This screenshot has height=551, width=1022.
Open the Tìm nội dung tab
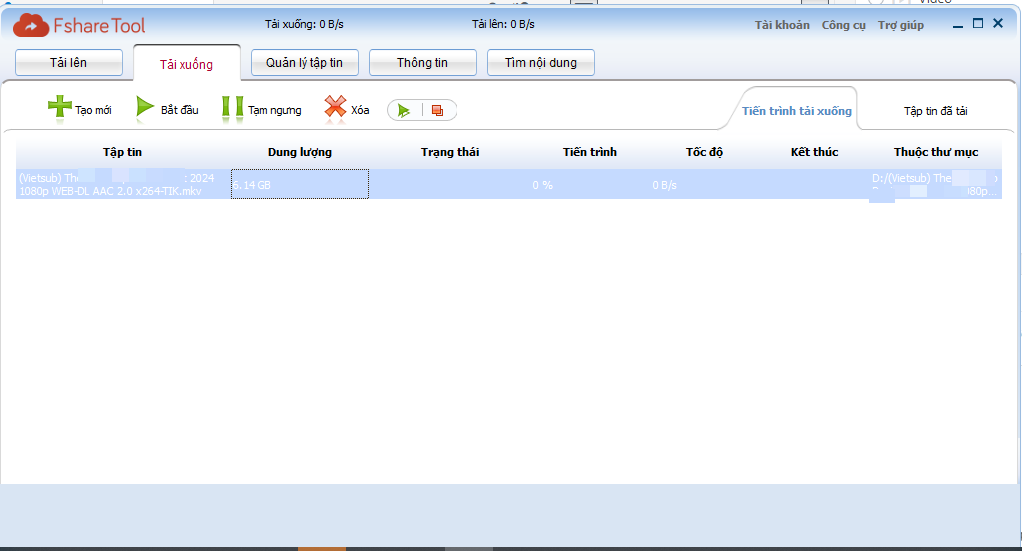(540, 63)
